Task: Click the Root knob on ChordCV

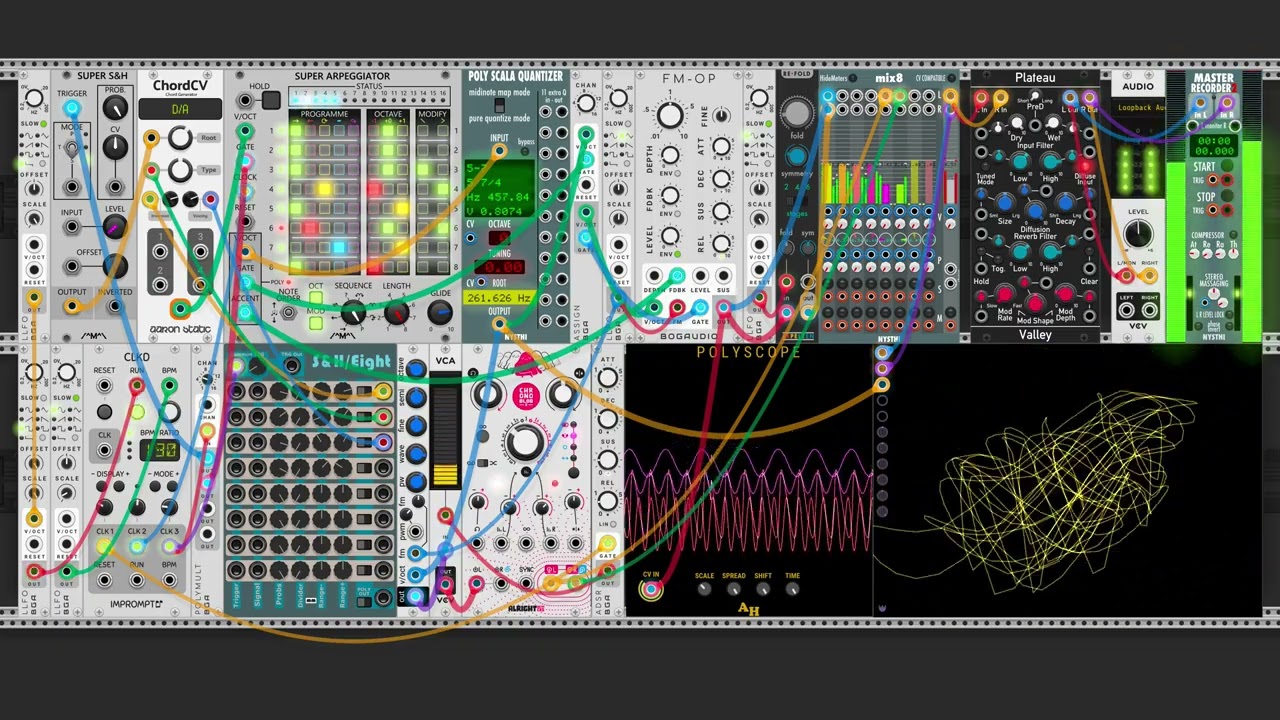Action: click(180, 138)
